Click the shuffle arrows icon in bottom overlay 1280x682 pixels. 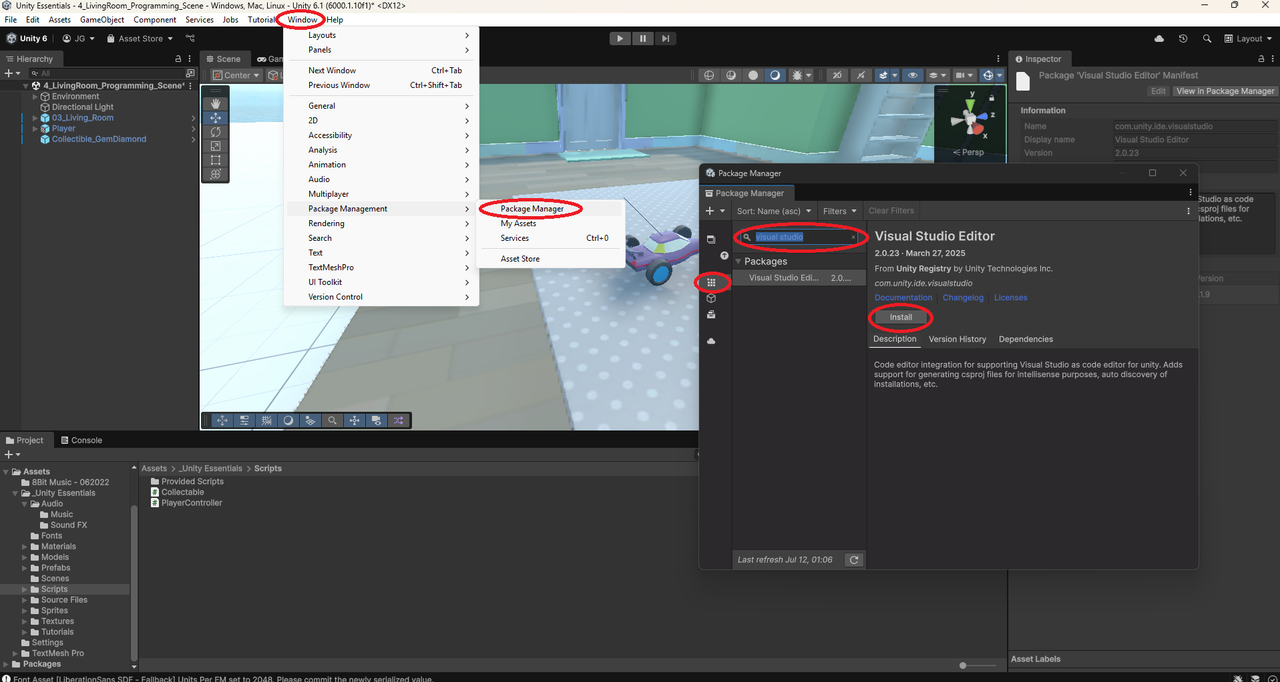tap(398, 421)
